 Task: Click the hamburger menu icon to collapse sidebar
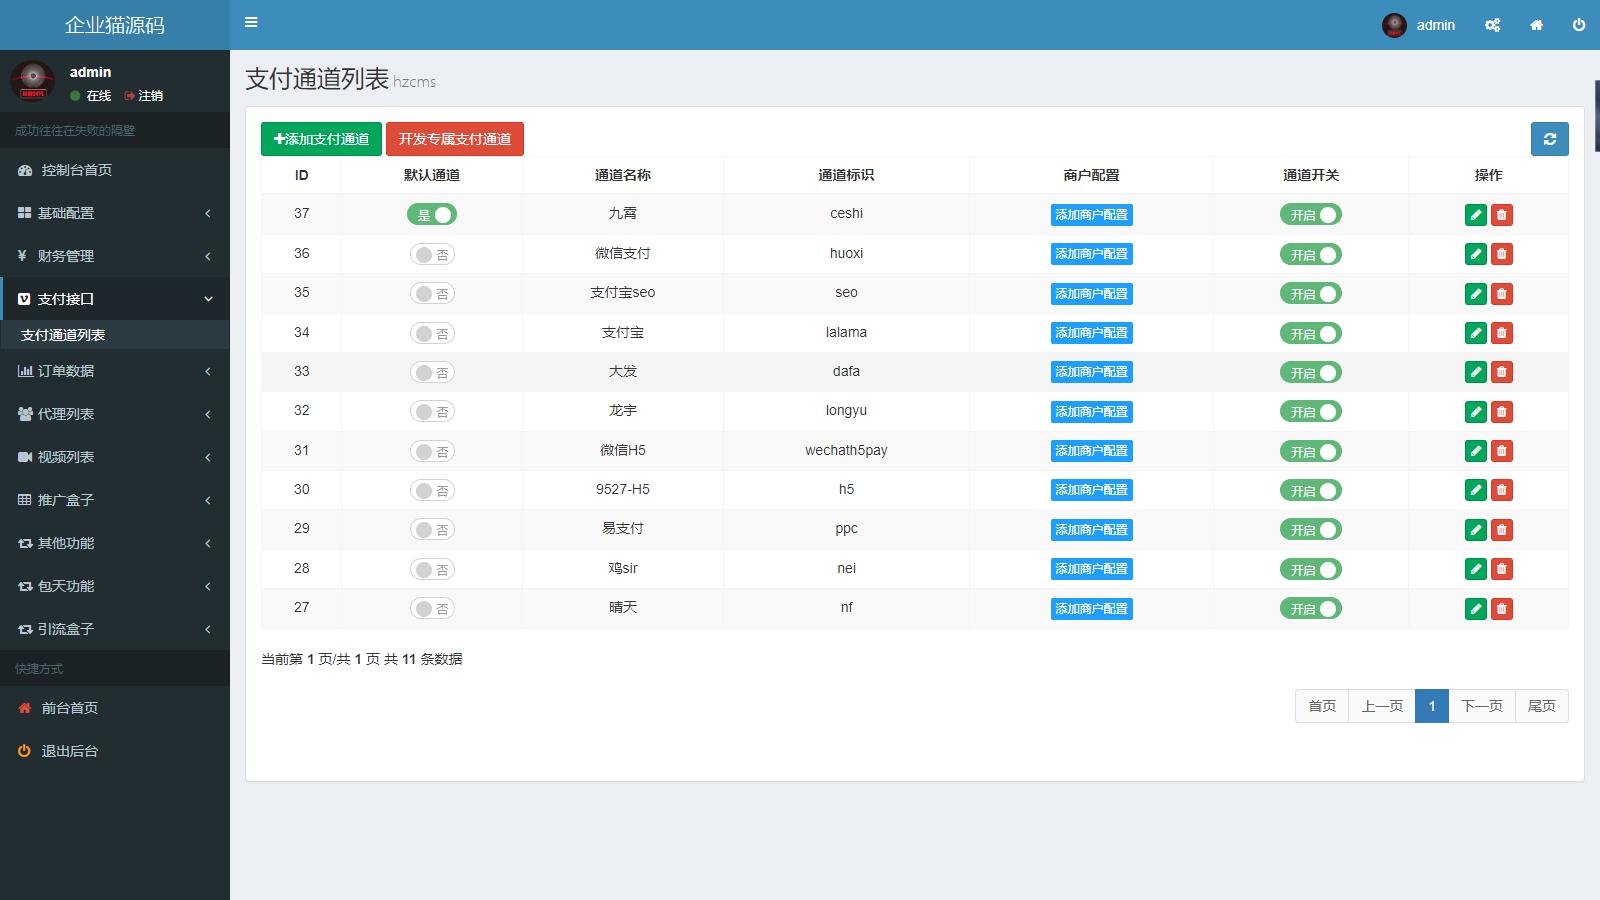click(x=251, y=23)
